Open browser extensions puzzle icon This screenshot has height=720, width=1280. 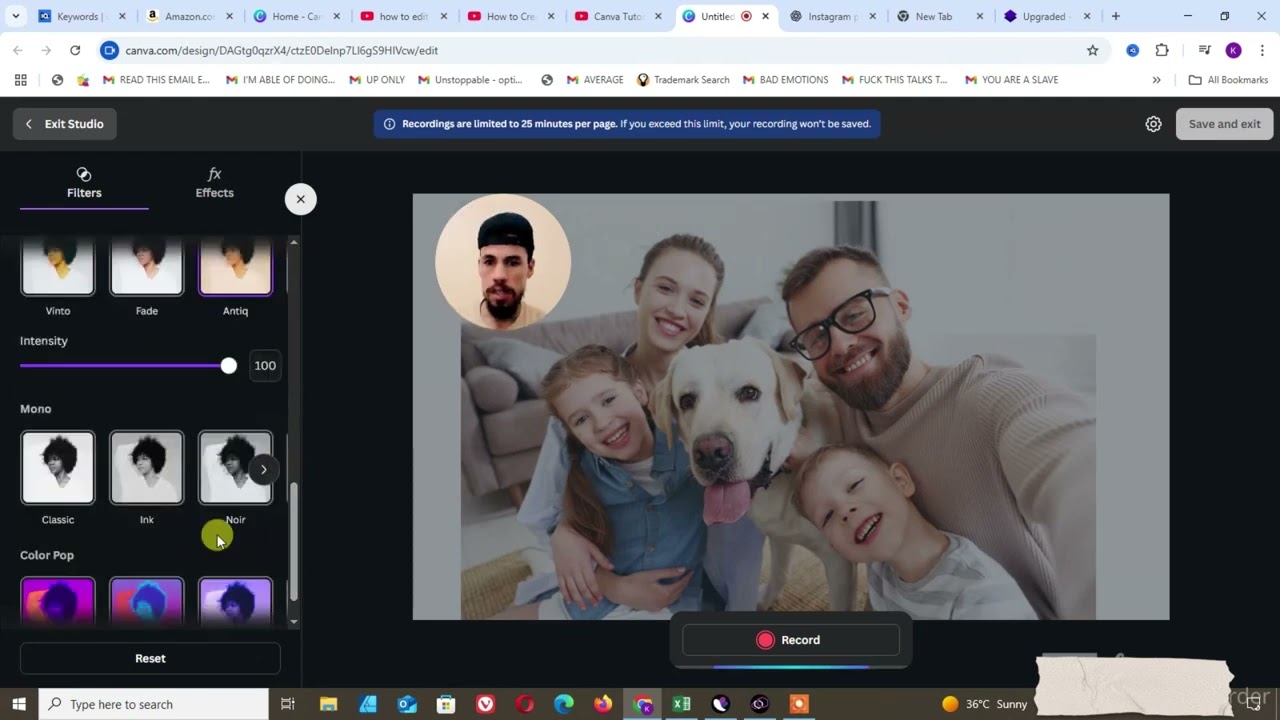pyautogui.click(x=1162, y=50)
